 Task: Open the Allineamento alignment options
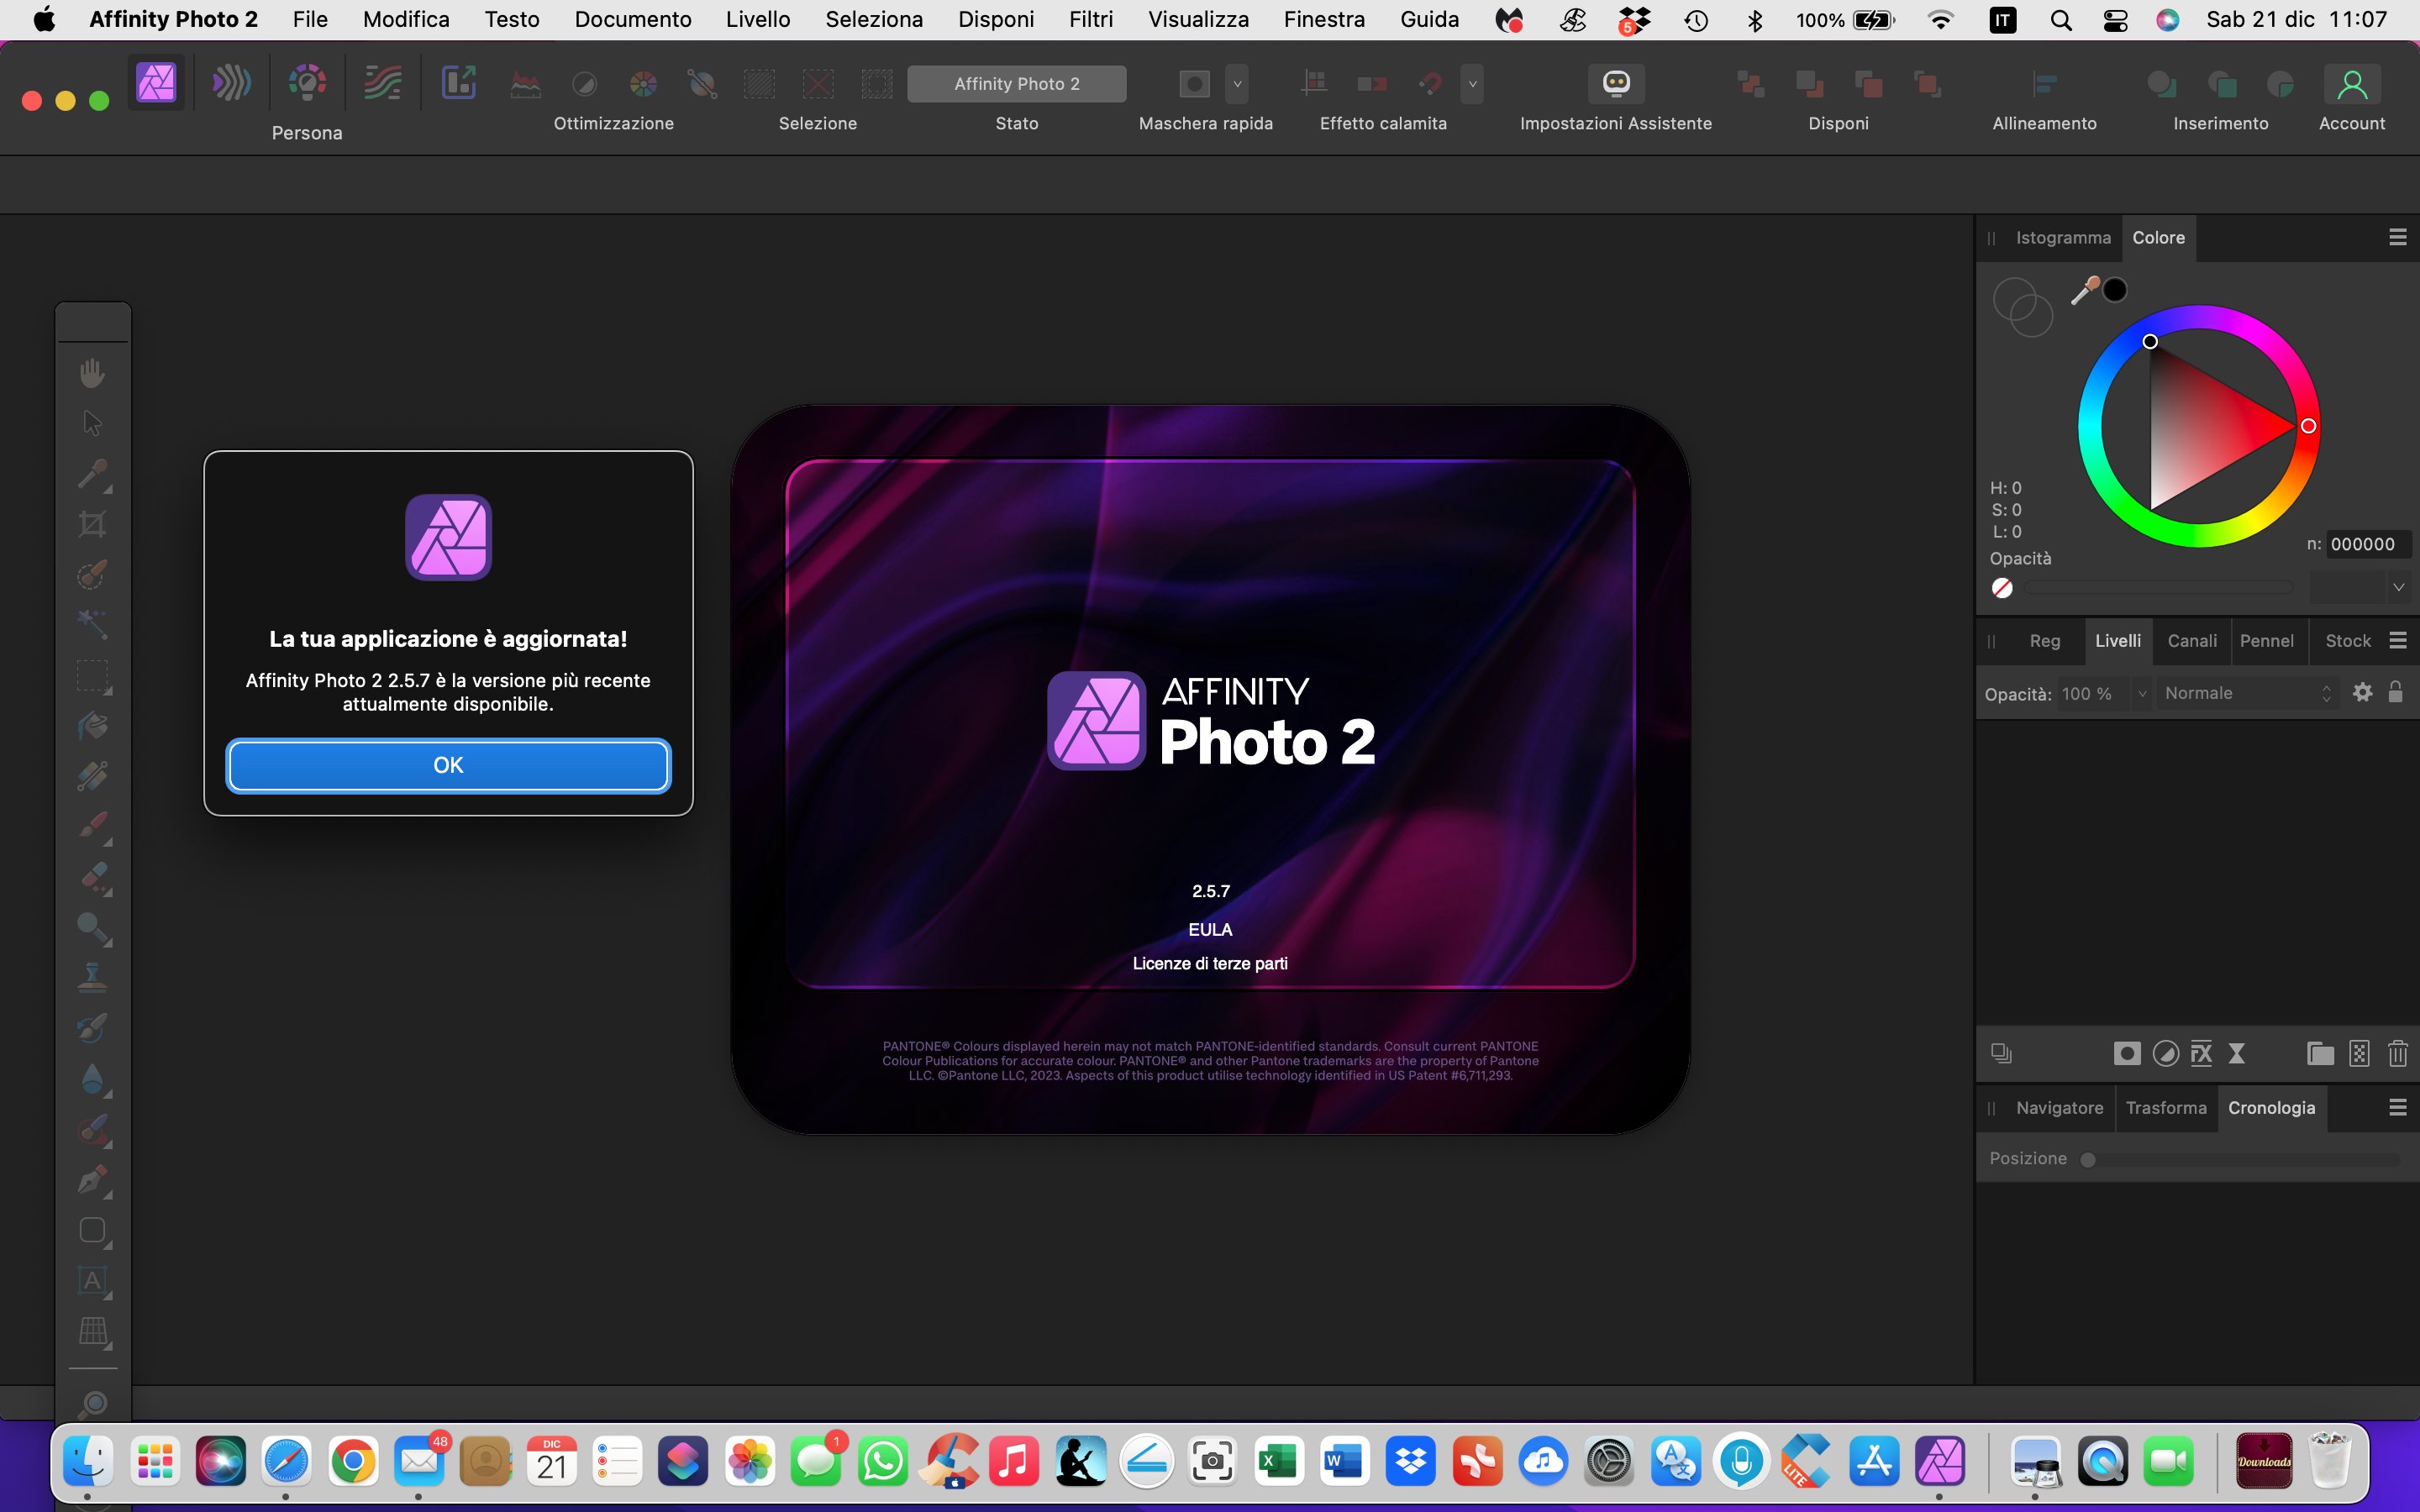pyautogui.click(x=2044, y=84)
